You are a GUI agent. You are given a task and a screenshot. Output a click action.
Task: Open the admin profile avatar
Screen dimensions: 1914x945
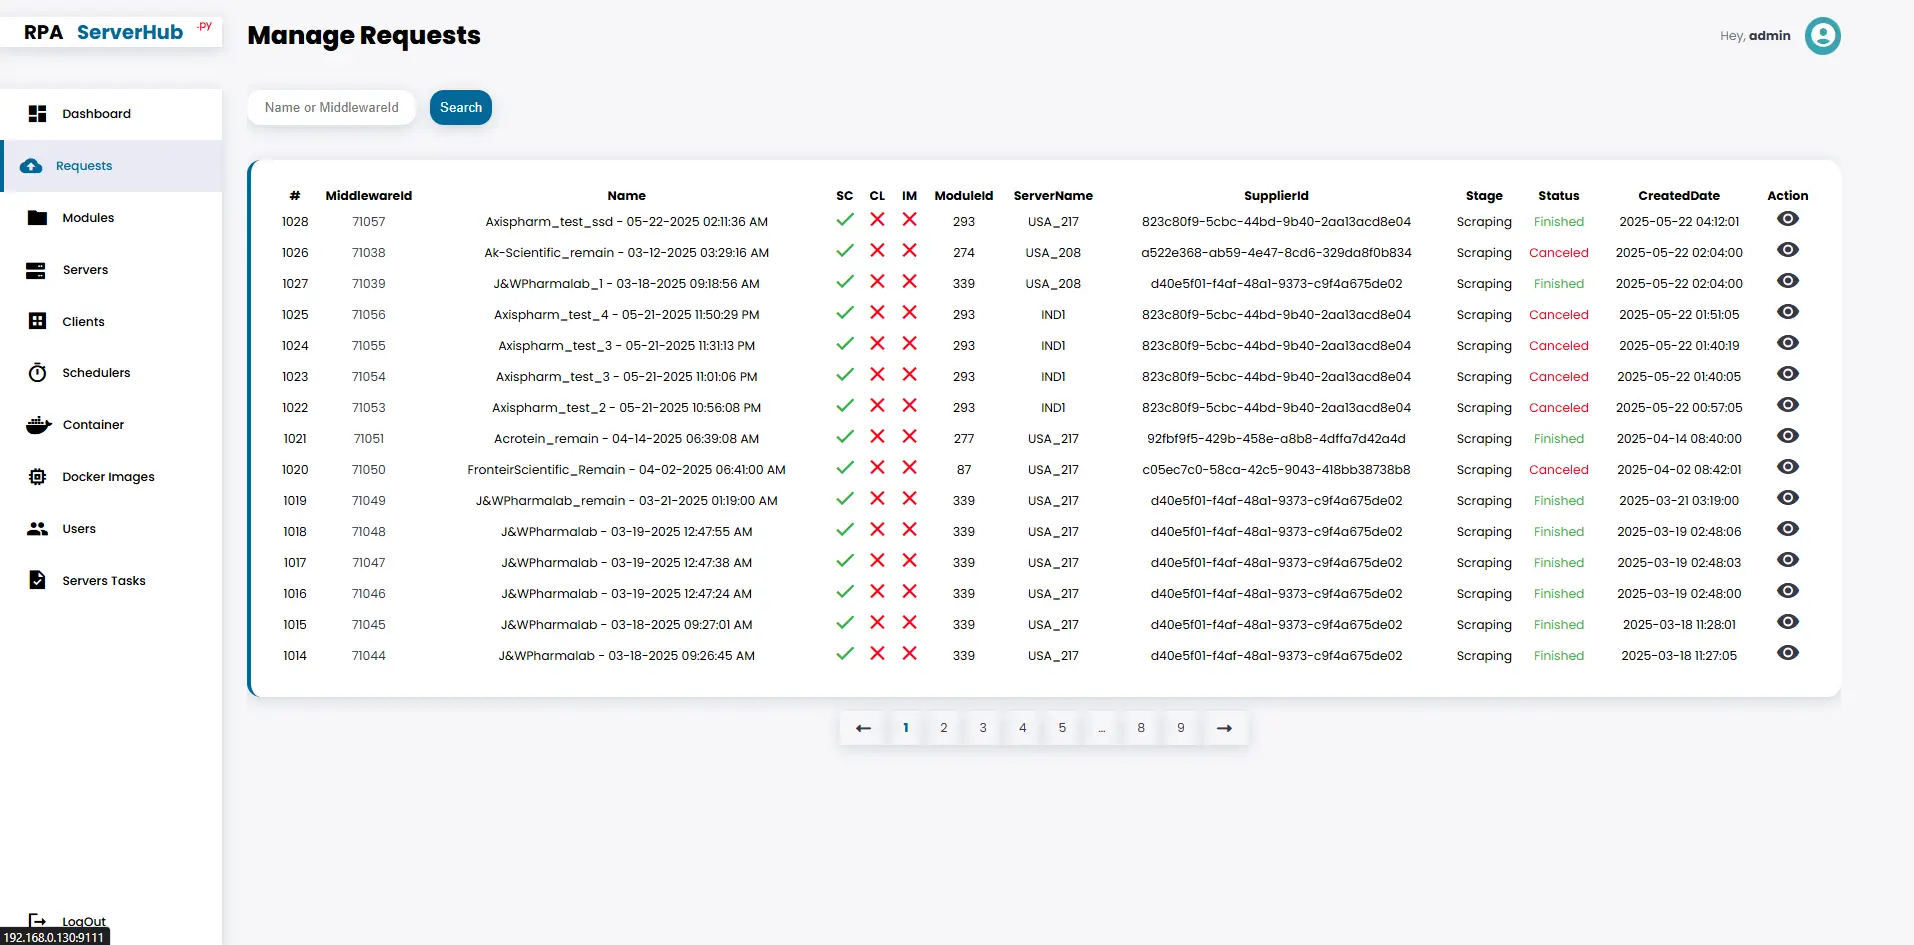click(1822, 36)
